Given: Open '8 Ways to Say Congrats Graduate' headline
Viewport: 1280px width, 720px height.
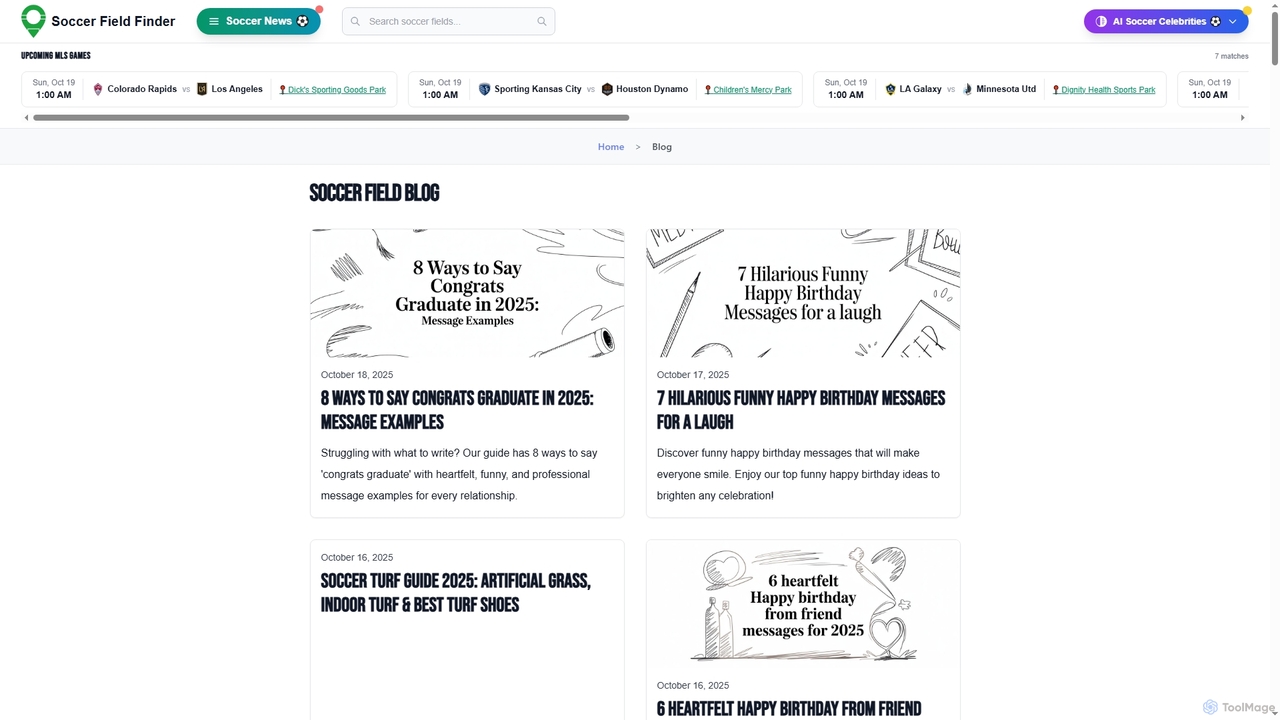Looking at the screenshot, I should (x=457, y=410).
